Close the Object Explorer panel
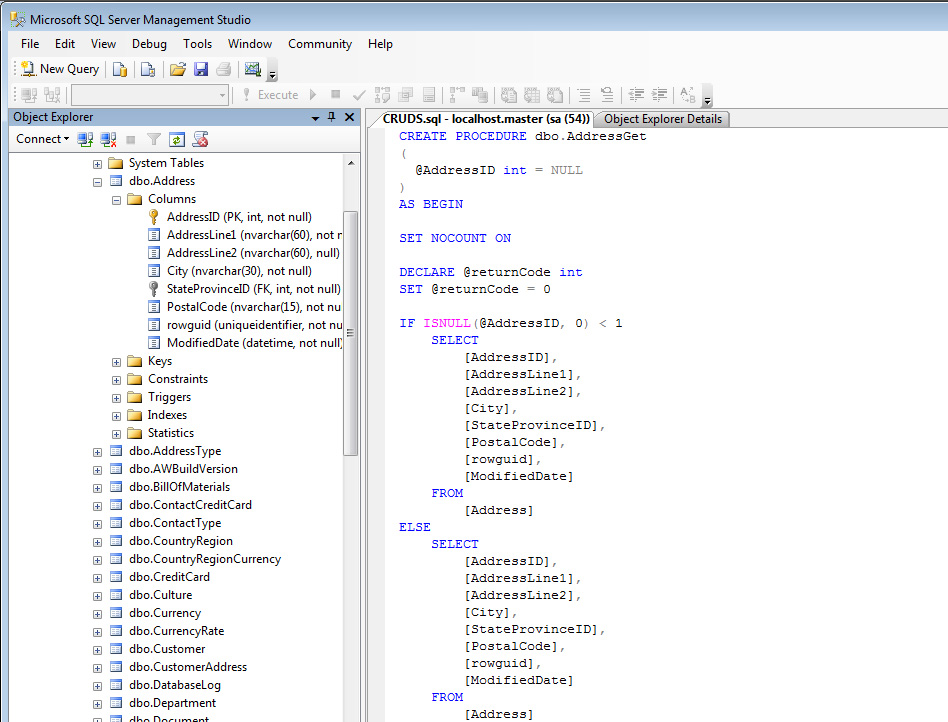Screen dimensions: 948x722 click(x=349, y=117)
